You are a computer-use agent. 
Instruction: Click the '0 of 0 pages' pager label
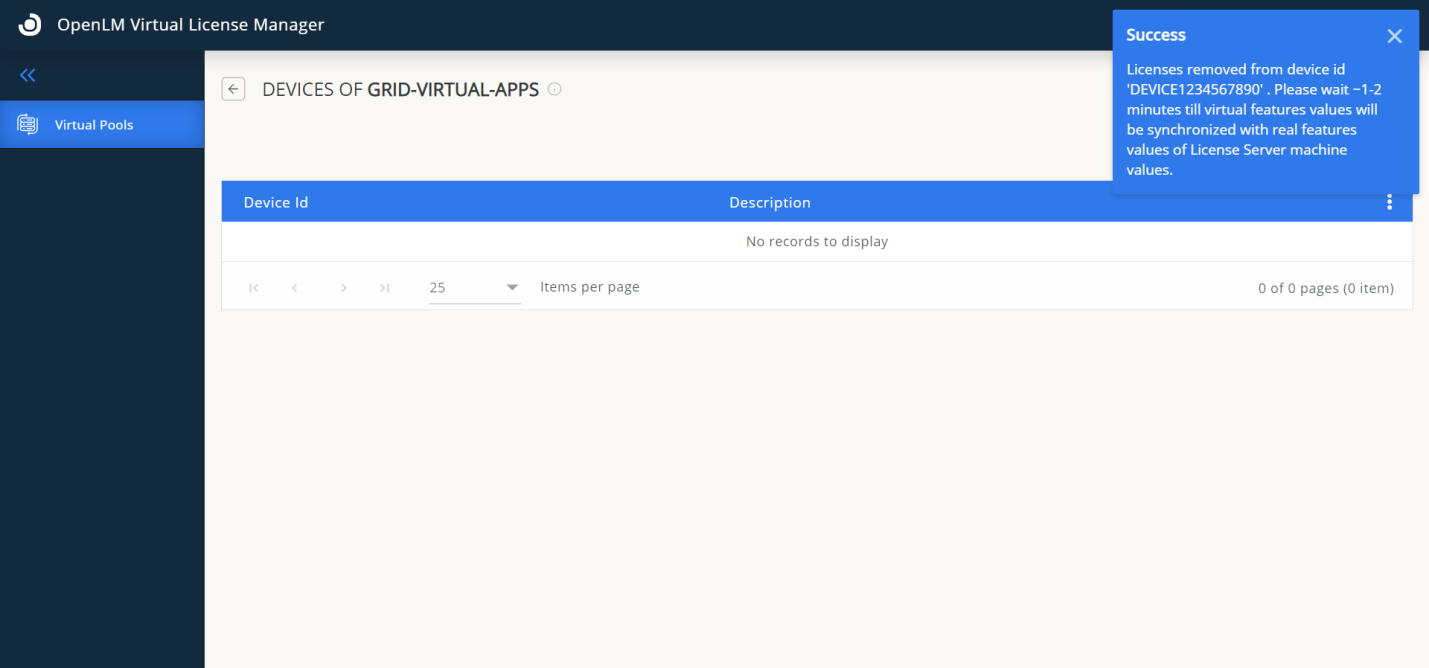click(x=1325, y=288)
